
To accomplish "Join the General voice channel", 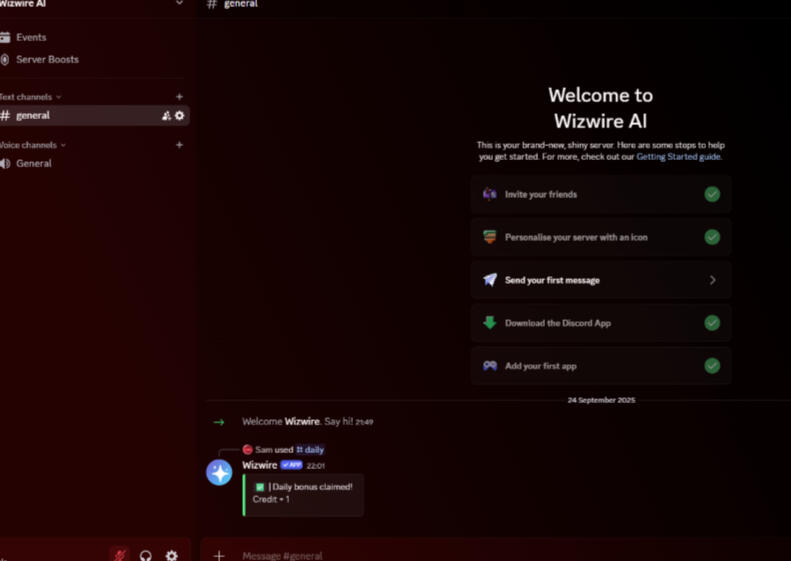I will (34, 163).
